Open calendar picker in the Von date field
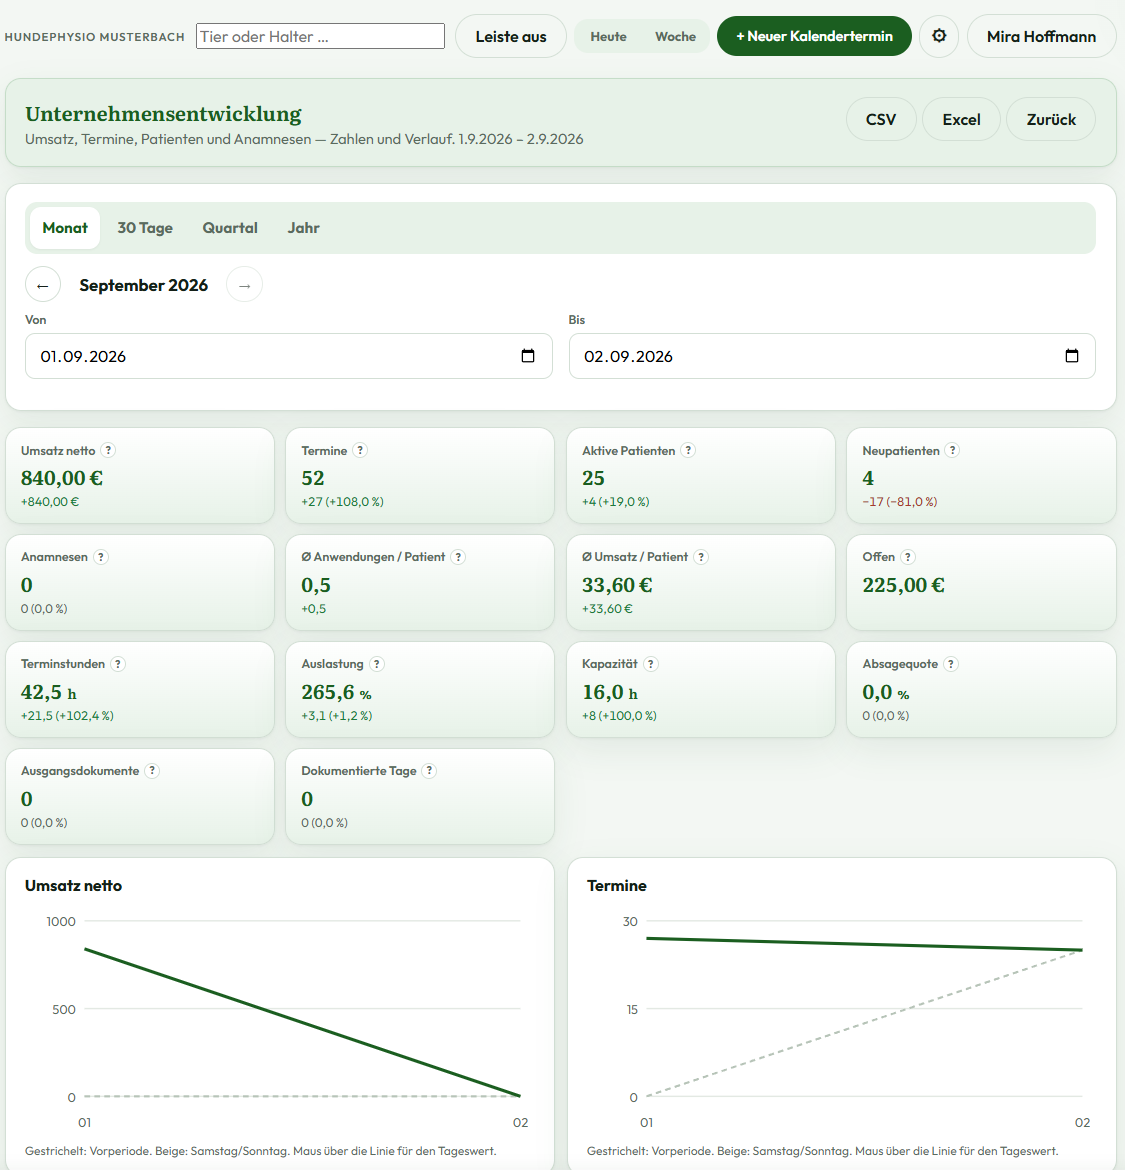The width and height of the screenshot is (1125, 1170). pyautogui.click(x=527, y=356)
